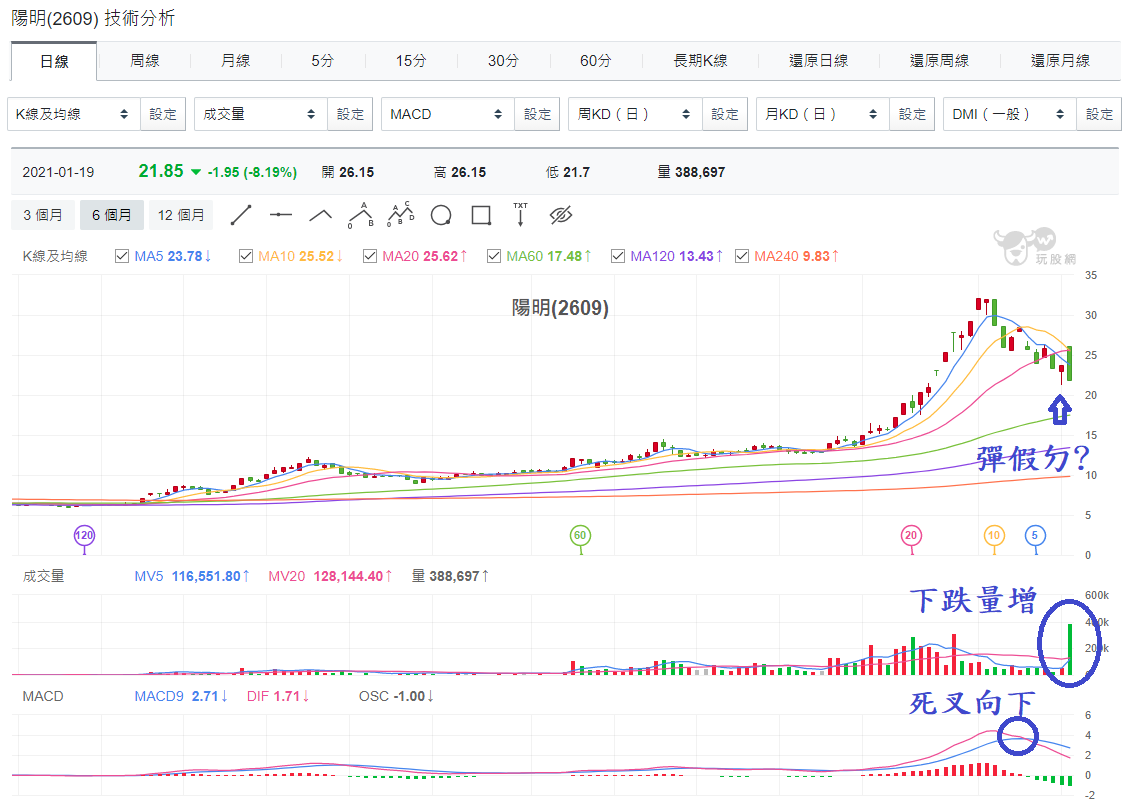1132x808 pixels.
Task: Click the OSC -1.00 value
Action: (396, 697)
